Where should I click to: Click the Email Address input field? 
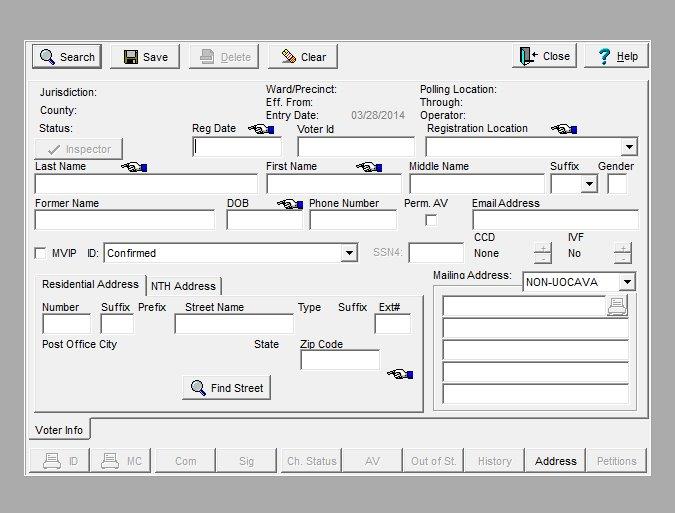pos(555,220)
